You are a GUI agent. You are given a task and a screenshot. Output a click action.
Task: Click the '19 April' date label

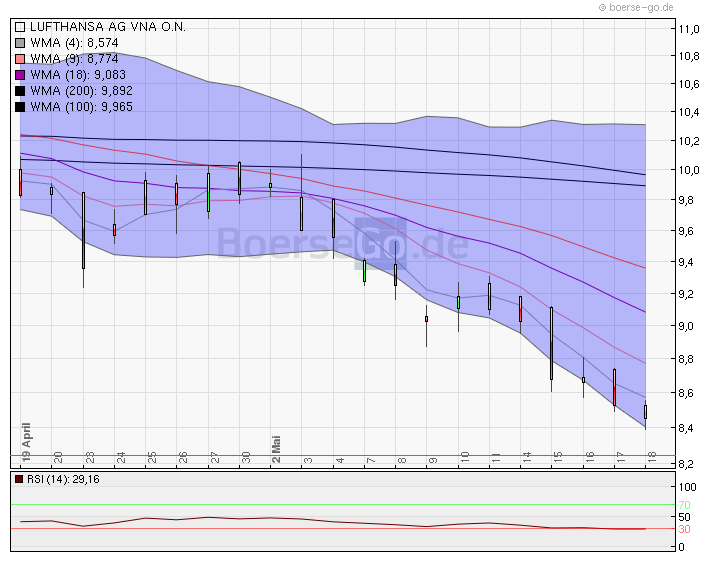26,442
